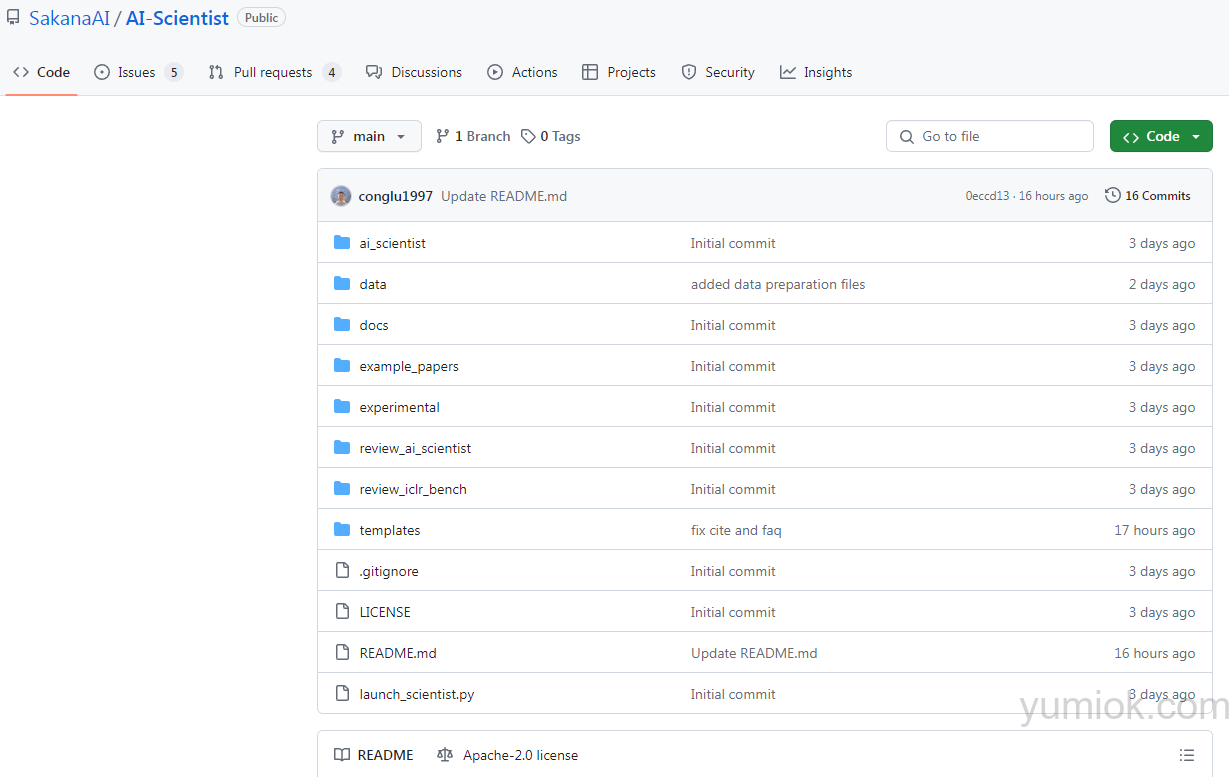This screenshot has height=777, width=1229.
Task: Open the Pull requests tab
Action: tap(273, 72)
